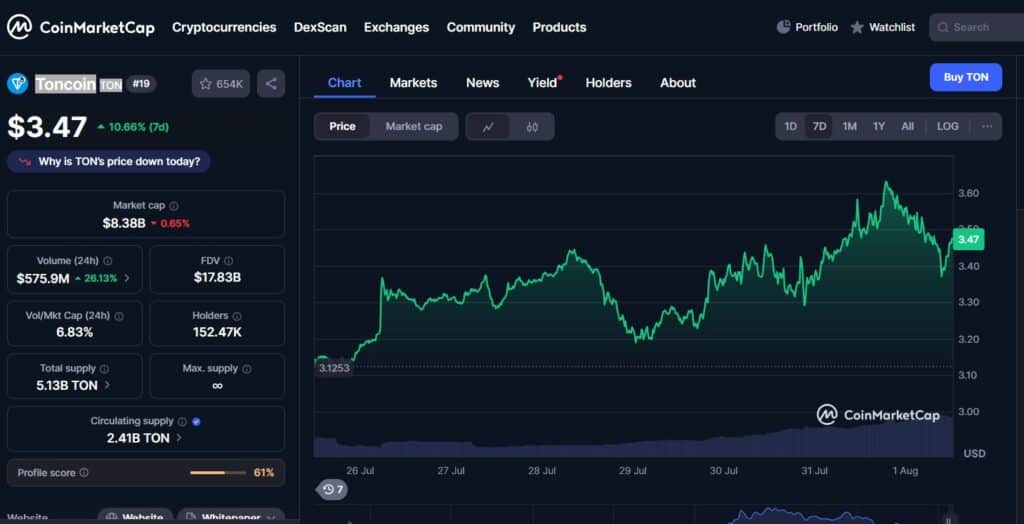Open the Portfolio pie chart icon

(x=783, y=27)
